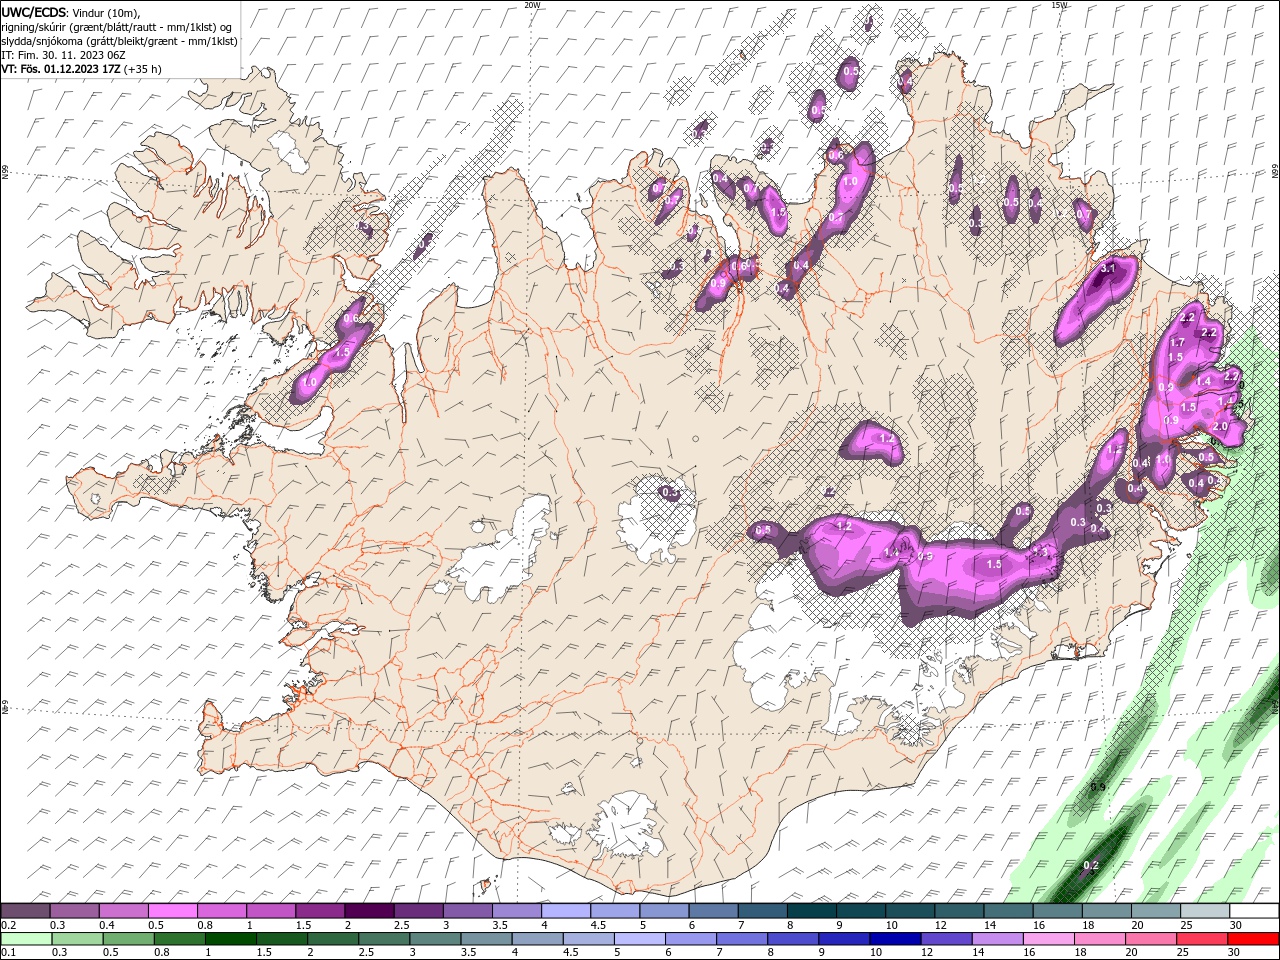This screenshot has width=1280, height=960.
Task: Click the 'IT: Fim. 30. 11. 2023 06Z' line
Action: [64, 55]
